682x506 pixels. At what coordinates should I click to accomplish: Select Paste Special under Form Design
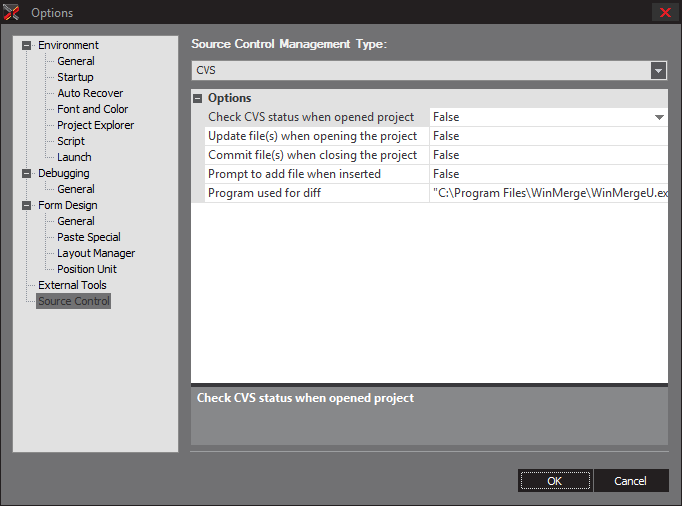pos(89,237)
